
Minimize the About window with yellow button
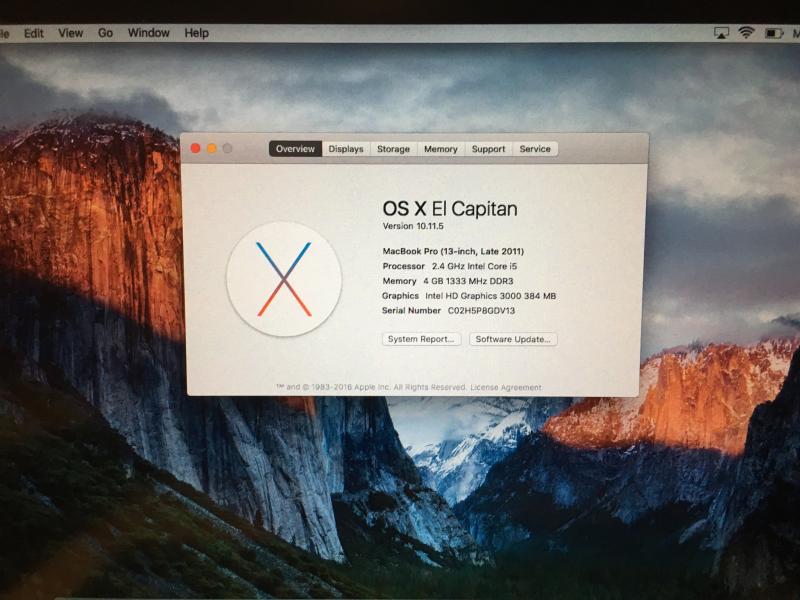[x=212, y=148]
